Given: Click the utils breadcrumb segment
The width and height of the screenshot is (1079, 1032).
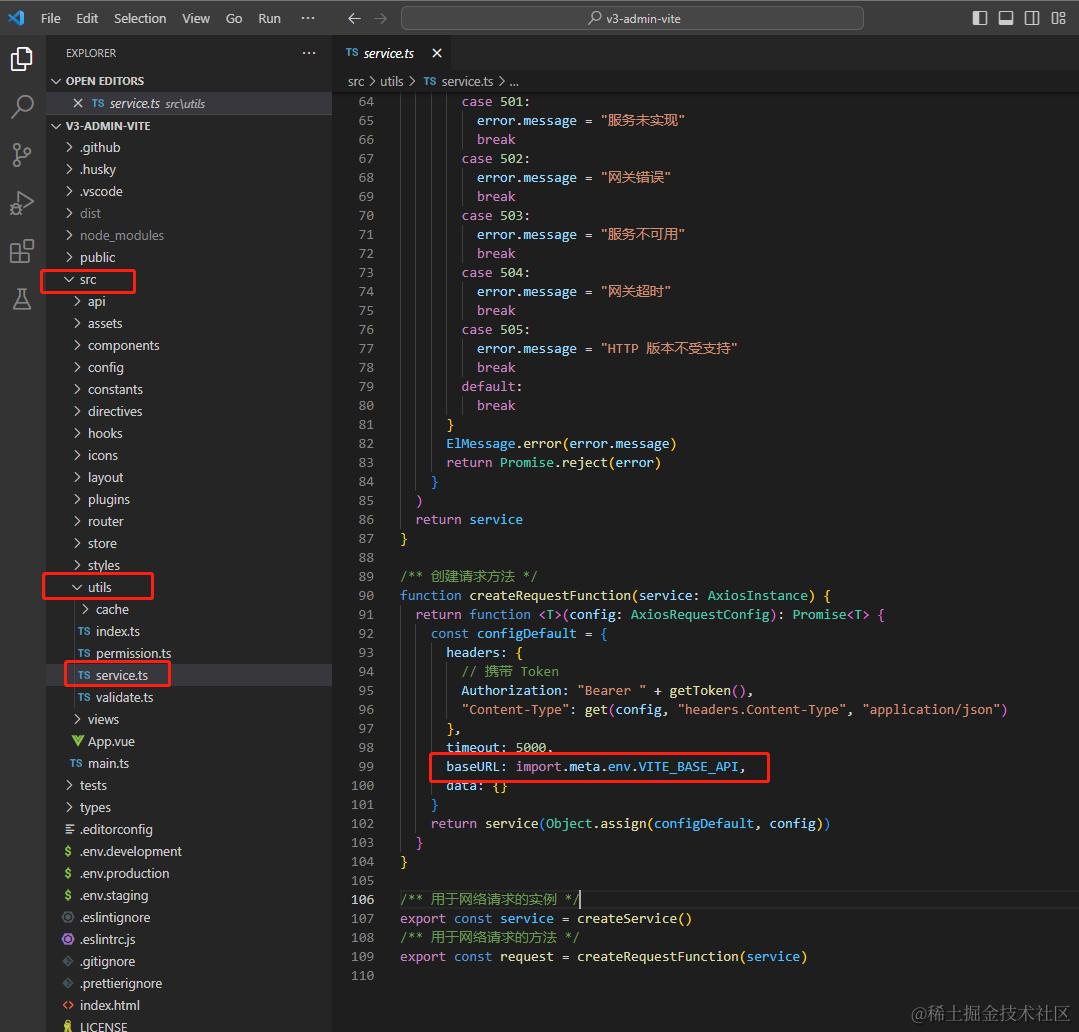Looking at the screenshot, I should [x=391, y=81].
